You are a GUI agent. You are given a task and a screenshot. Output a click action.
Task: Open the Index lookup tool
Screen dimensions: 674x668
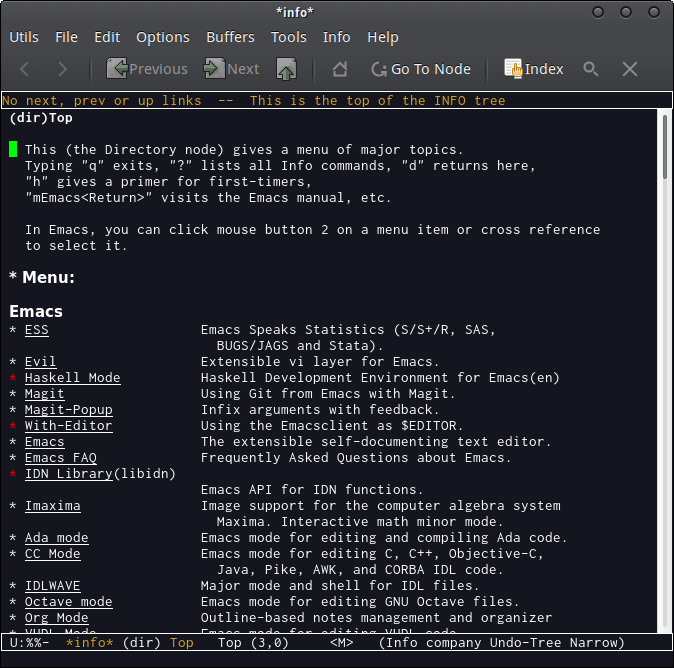coord(533,69)
